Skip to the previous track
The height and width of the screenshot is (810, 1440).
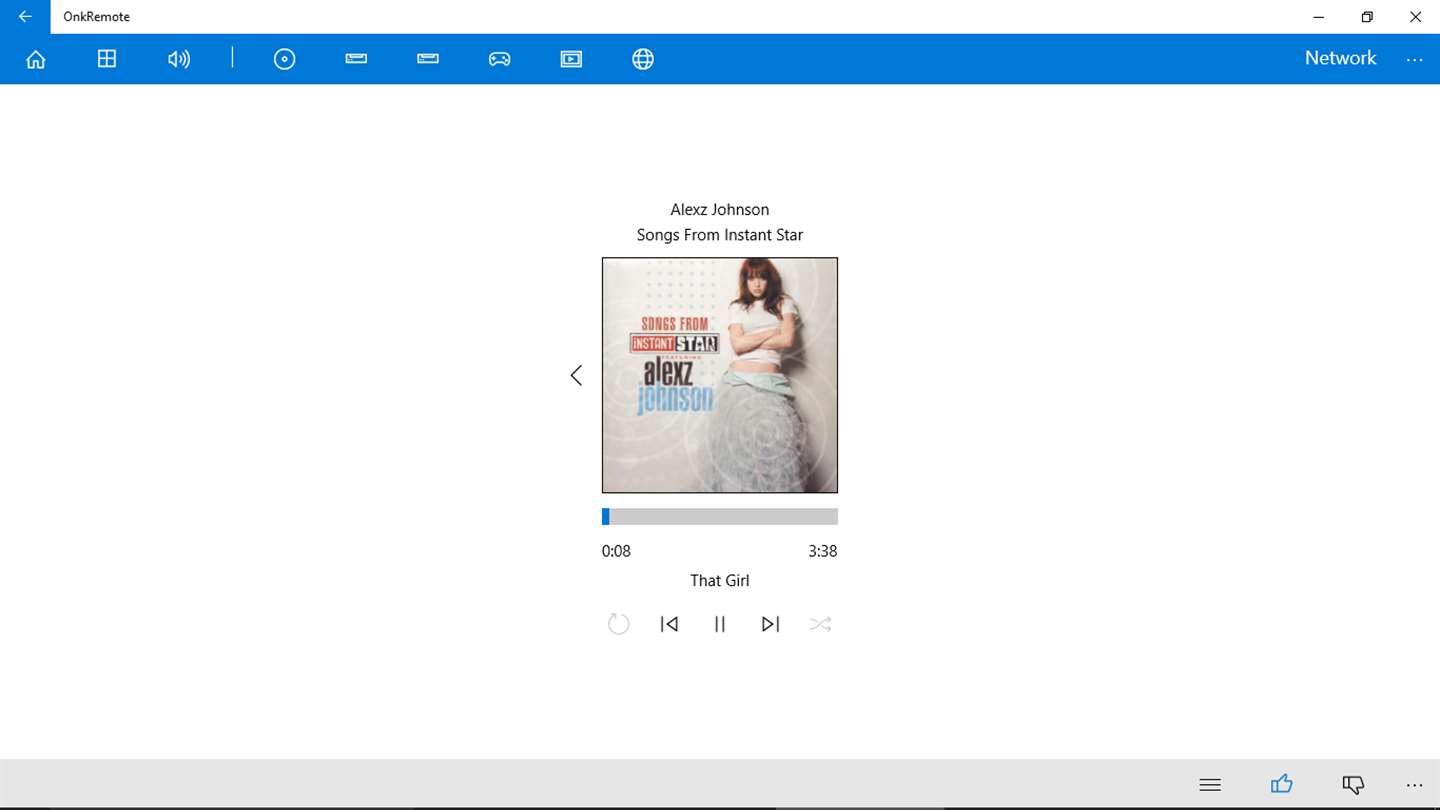coord(669,624)
